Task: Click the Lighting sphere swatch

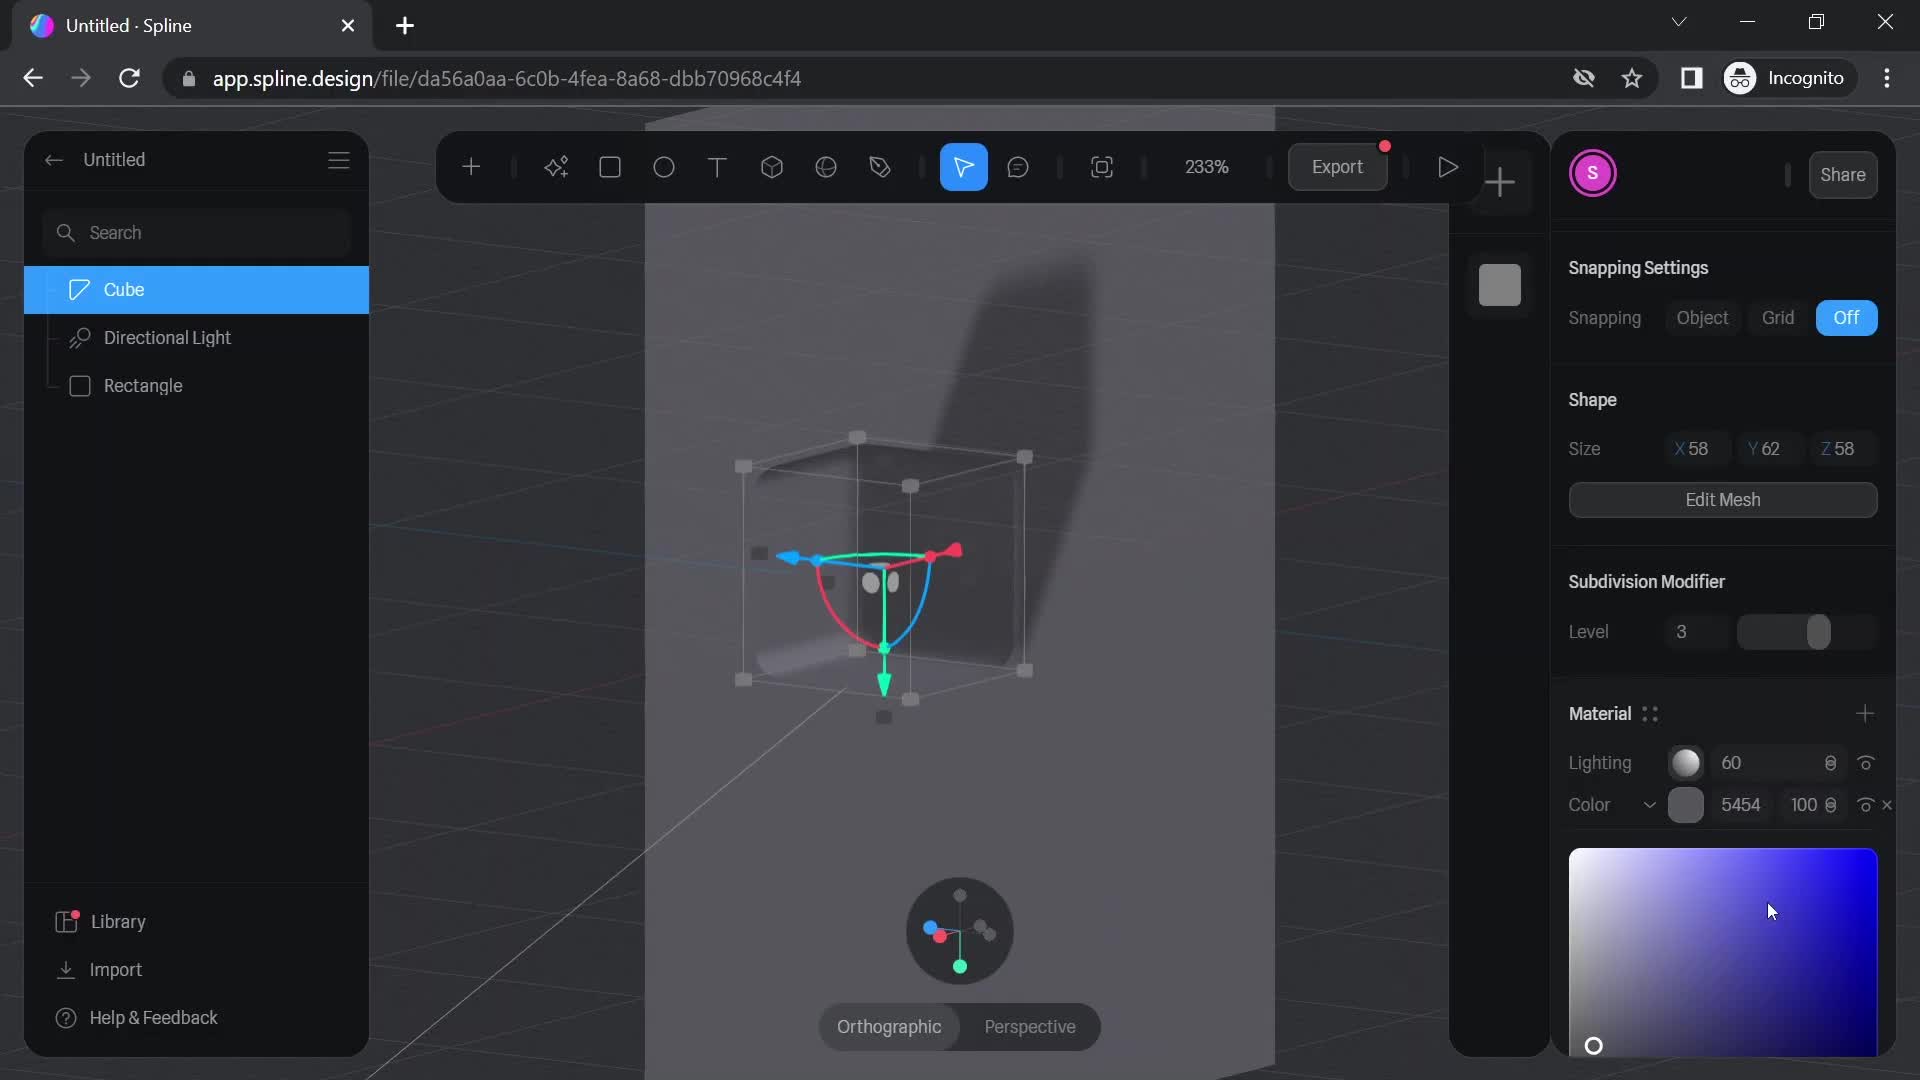Action: (1686, 763)
